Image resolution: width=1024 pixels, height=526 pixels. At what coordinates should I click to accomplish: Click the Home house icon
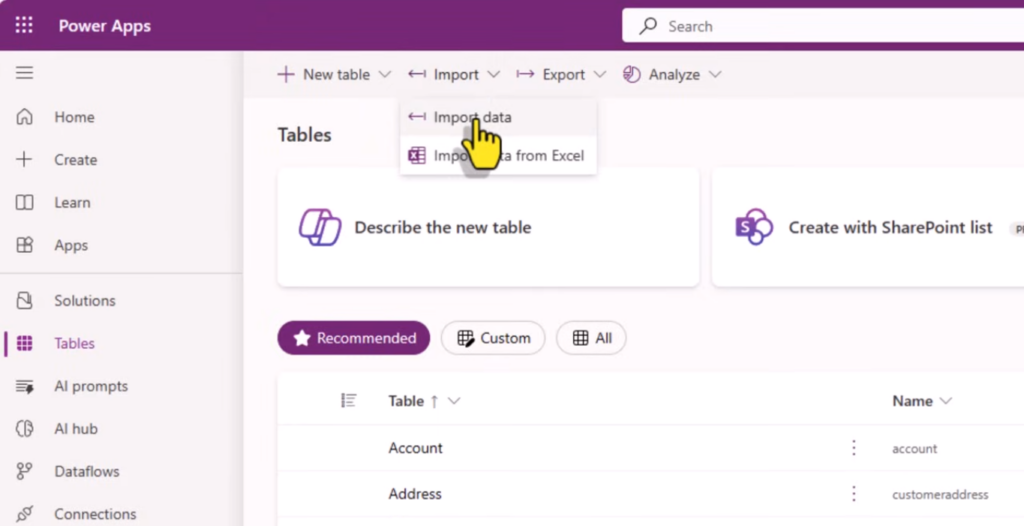pos(24,117)
